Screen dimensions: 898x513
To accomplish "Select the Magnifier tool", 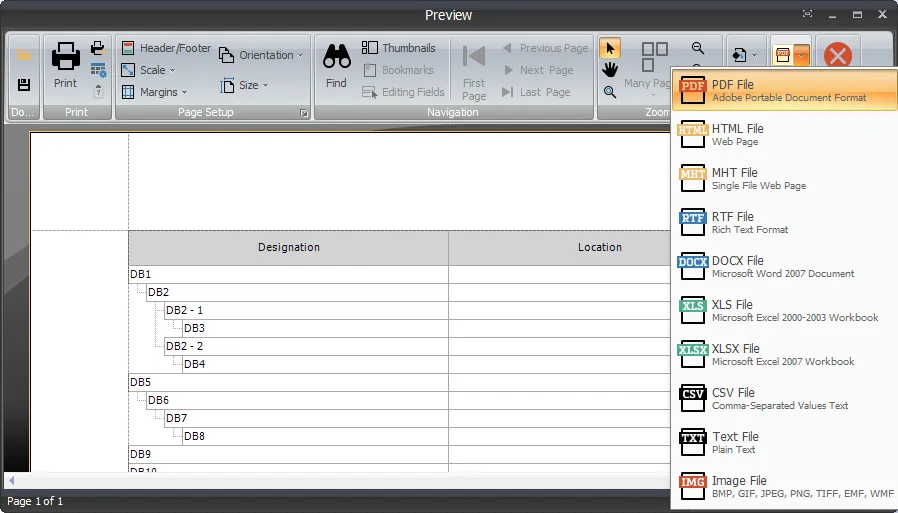I will coord(610,92).
